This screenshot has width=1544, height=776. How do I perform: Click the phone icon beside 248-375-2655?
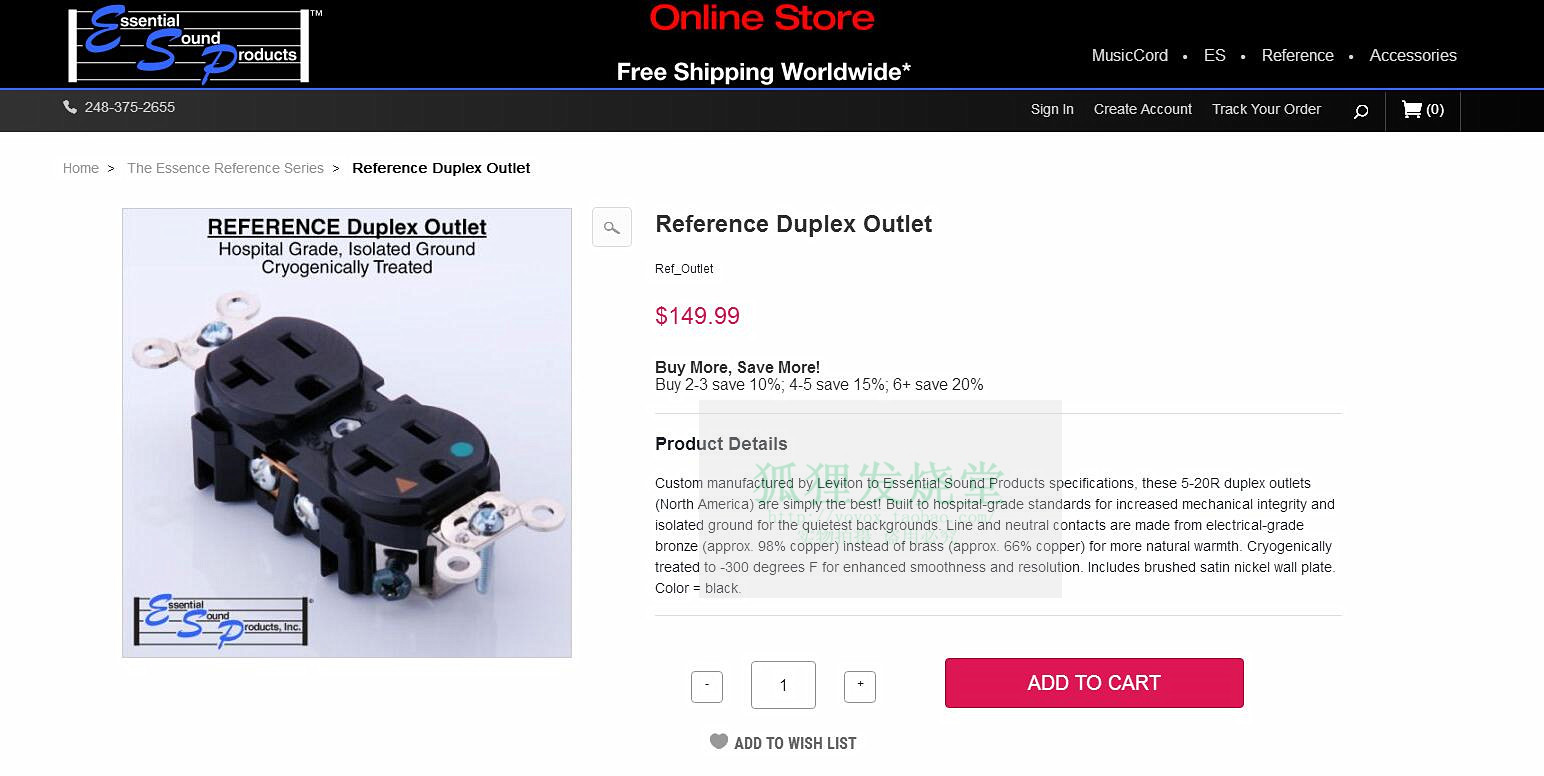pyautogui.click(x=70, y=107)
